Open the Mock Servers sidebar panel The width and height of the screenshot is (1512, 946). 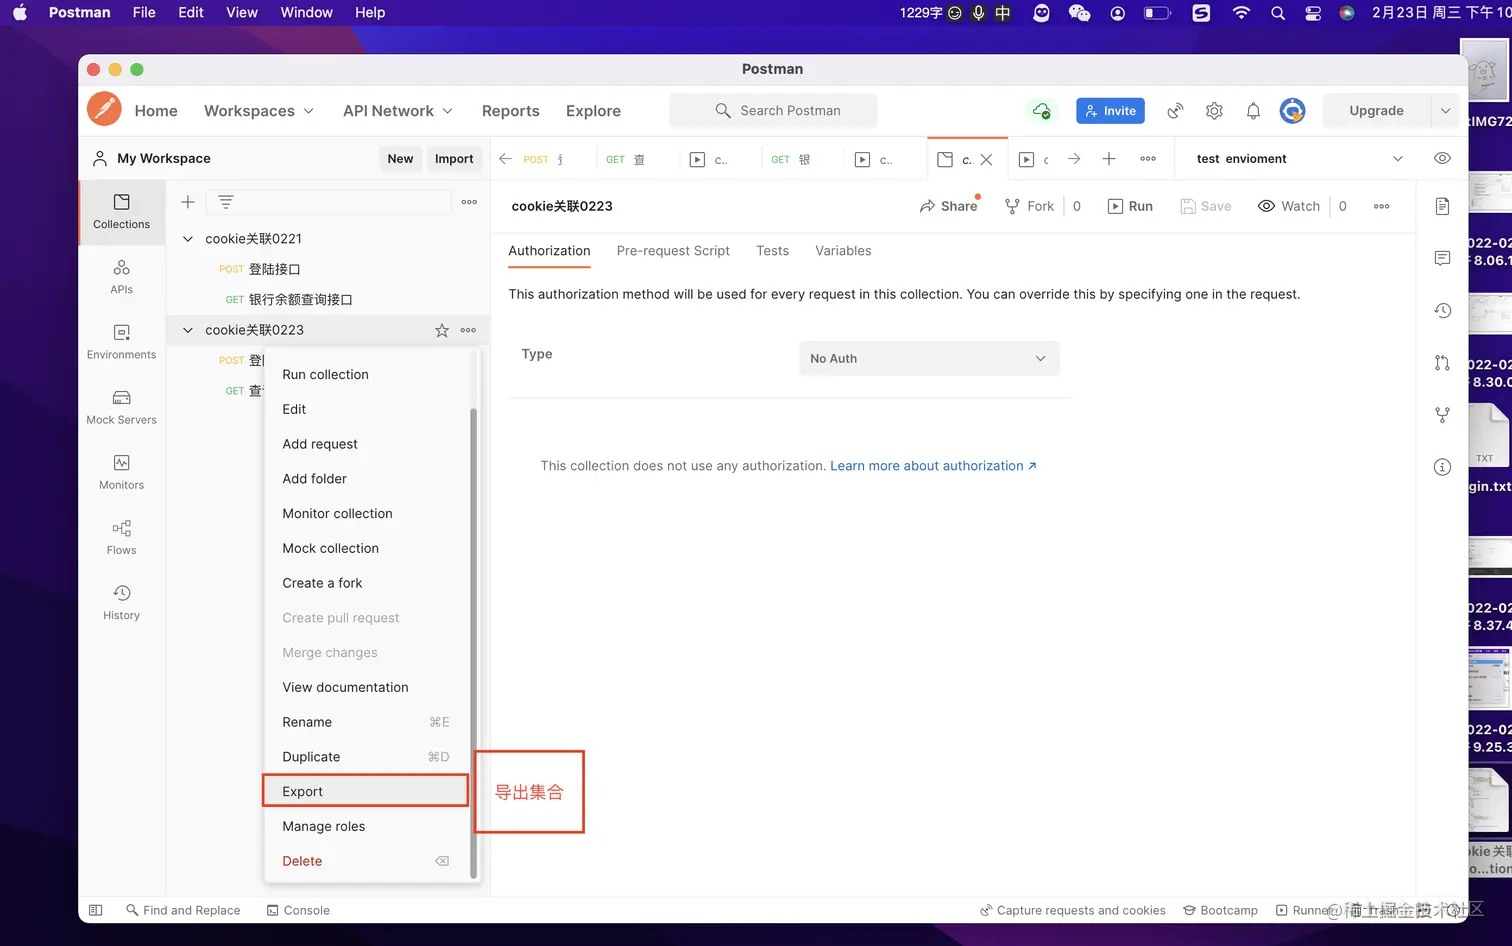click(x=121, y=407)
